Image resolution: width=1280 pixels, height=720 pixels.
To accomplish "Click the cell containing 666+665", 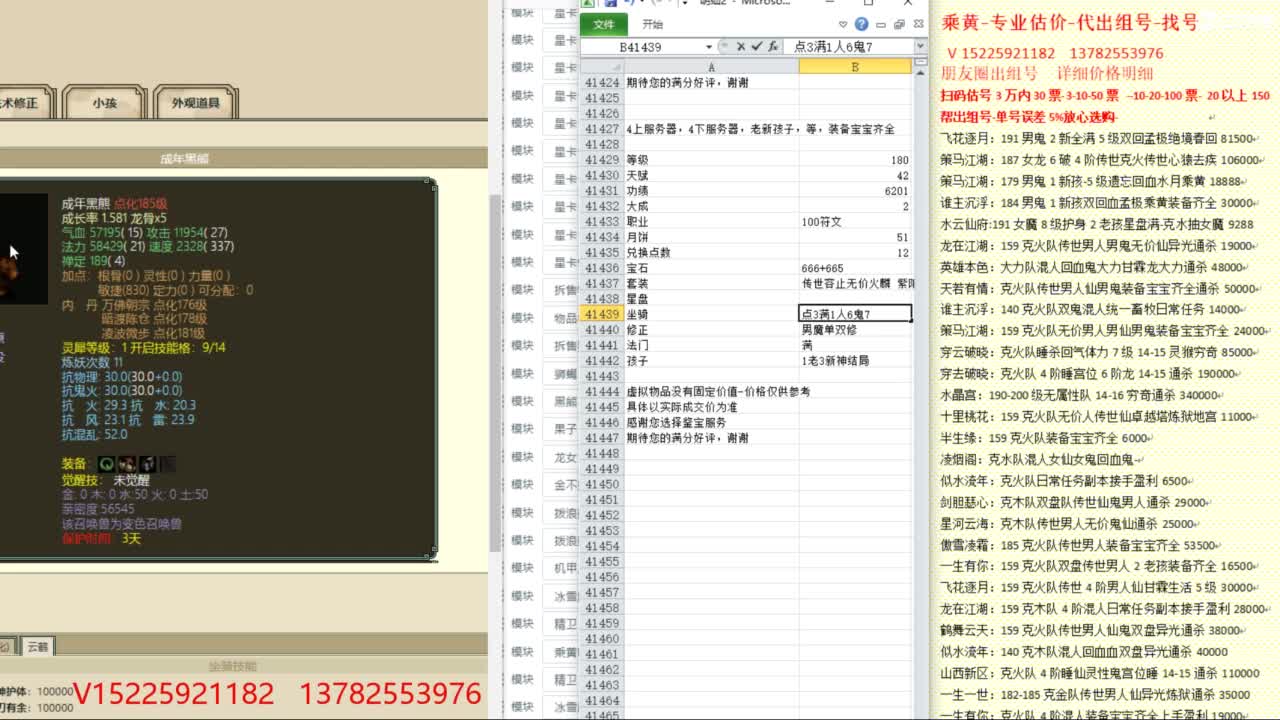I will (855, 268).
